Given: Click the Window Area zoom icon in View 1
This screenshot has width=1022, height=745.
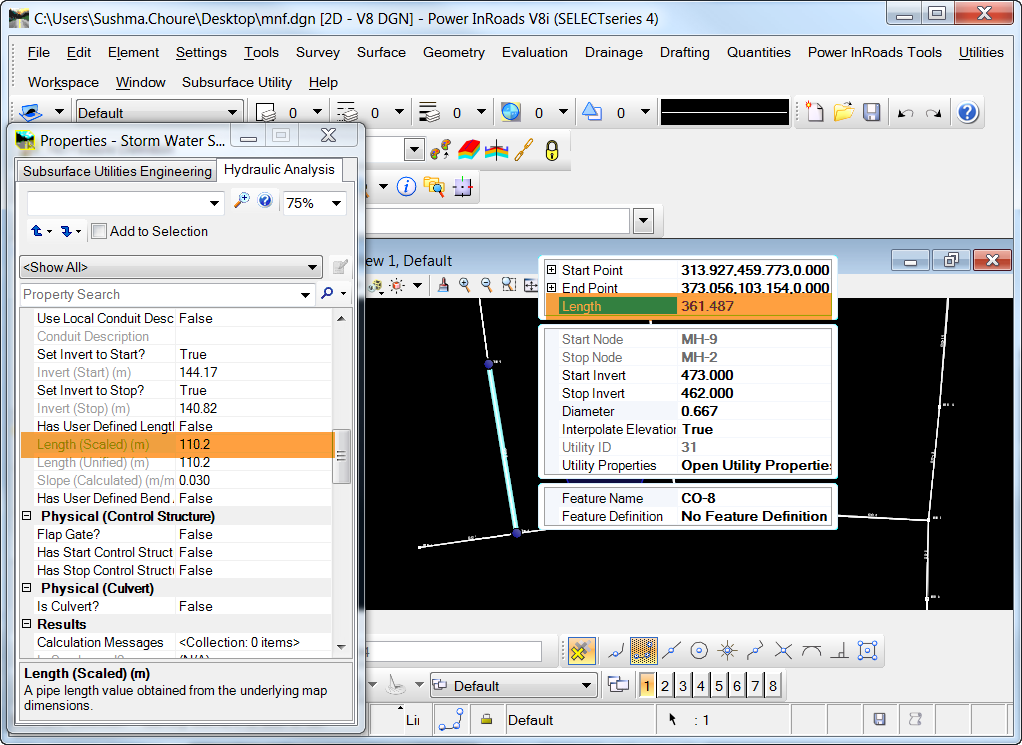Looking at the screenshot, I should point(508,285).
